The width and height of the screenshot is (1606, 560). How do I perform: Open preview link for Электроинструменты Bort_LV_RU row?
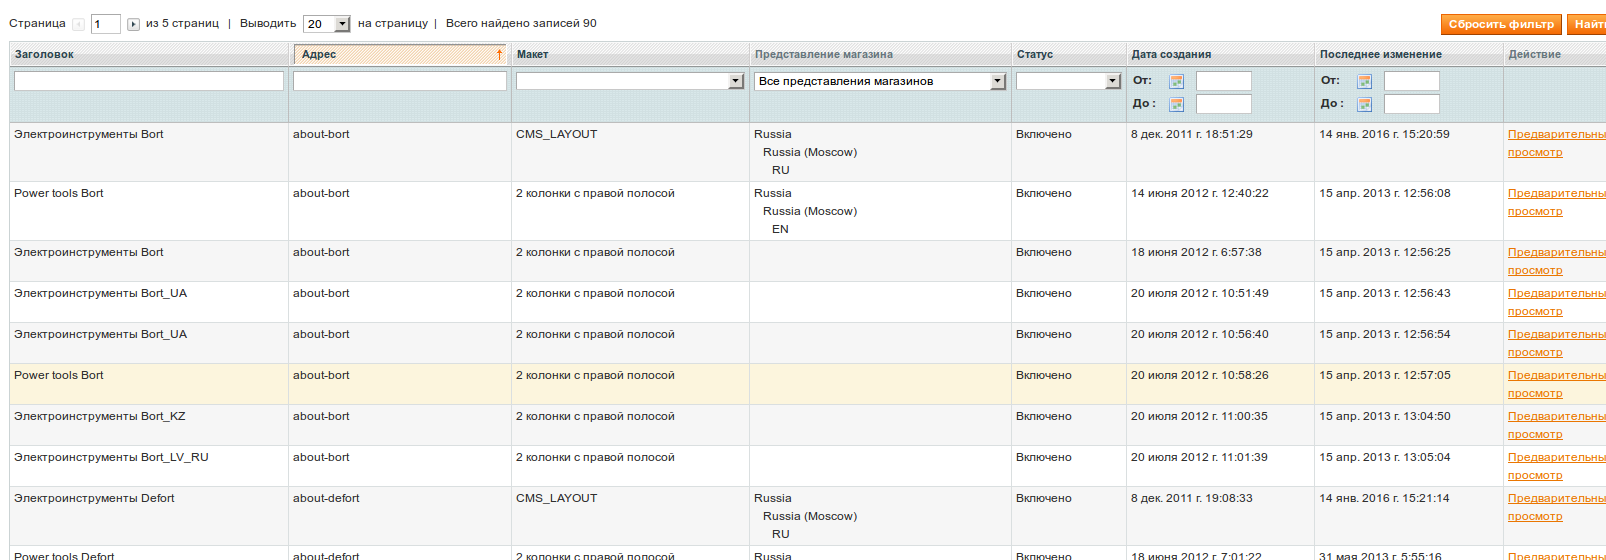pyautogui.click(x=1556, y=466)
